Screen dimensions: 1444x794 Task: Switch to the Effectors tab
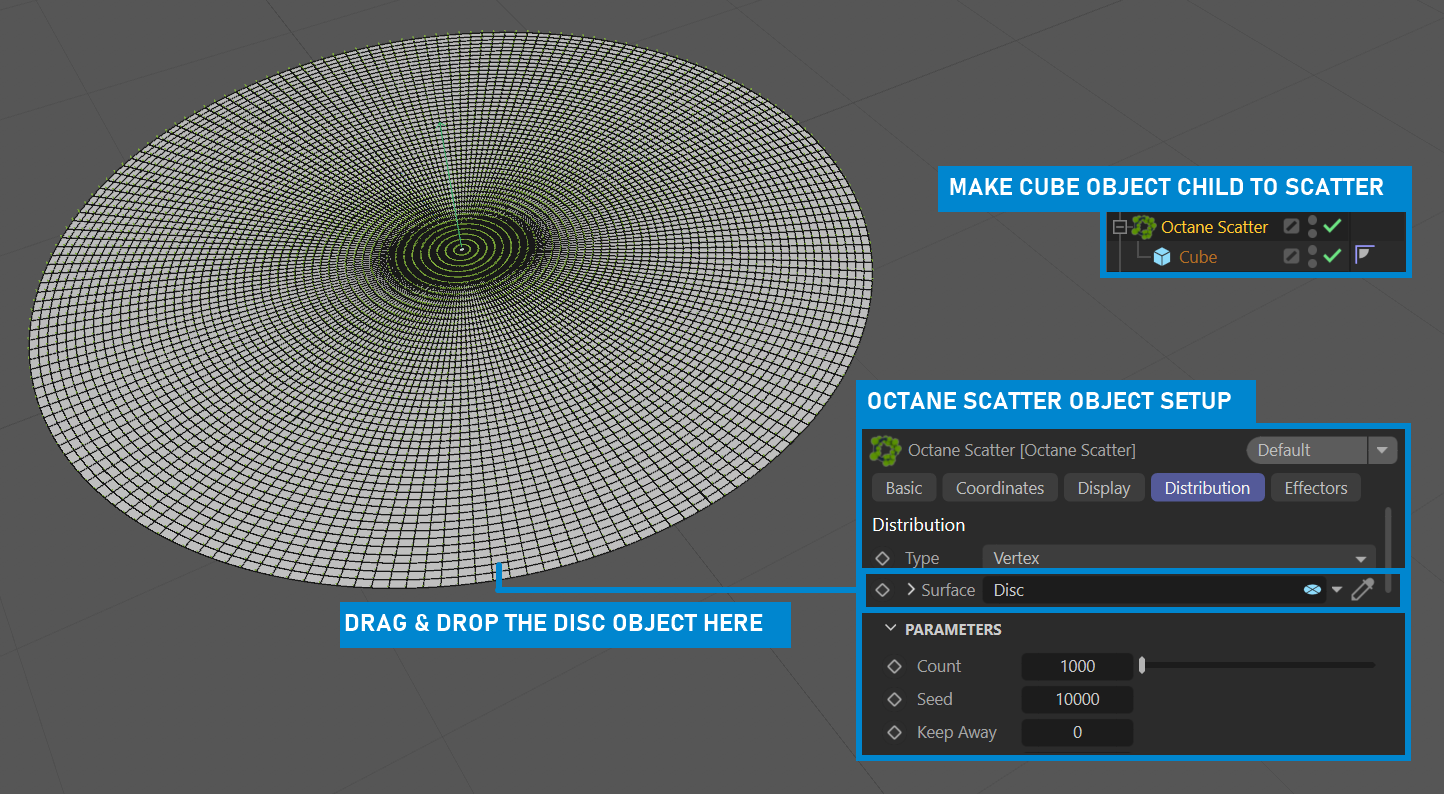(x=1315, y=488)
